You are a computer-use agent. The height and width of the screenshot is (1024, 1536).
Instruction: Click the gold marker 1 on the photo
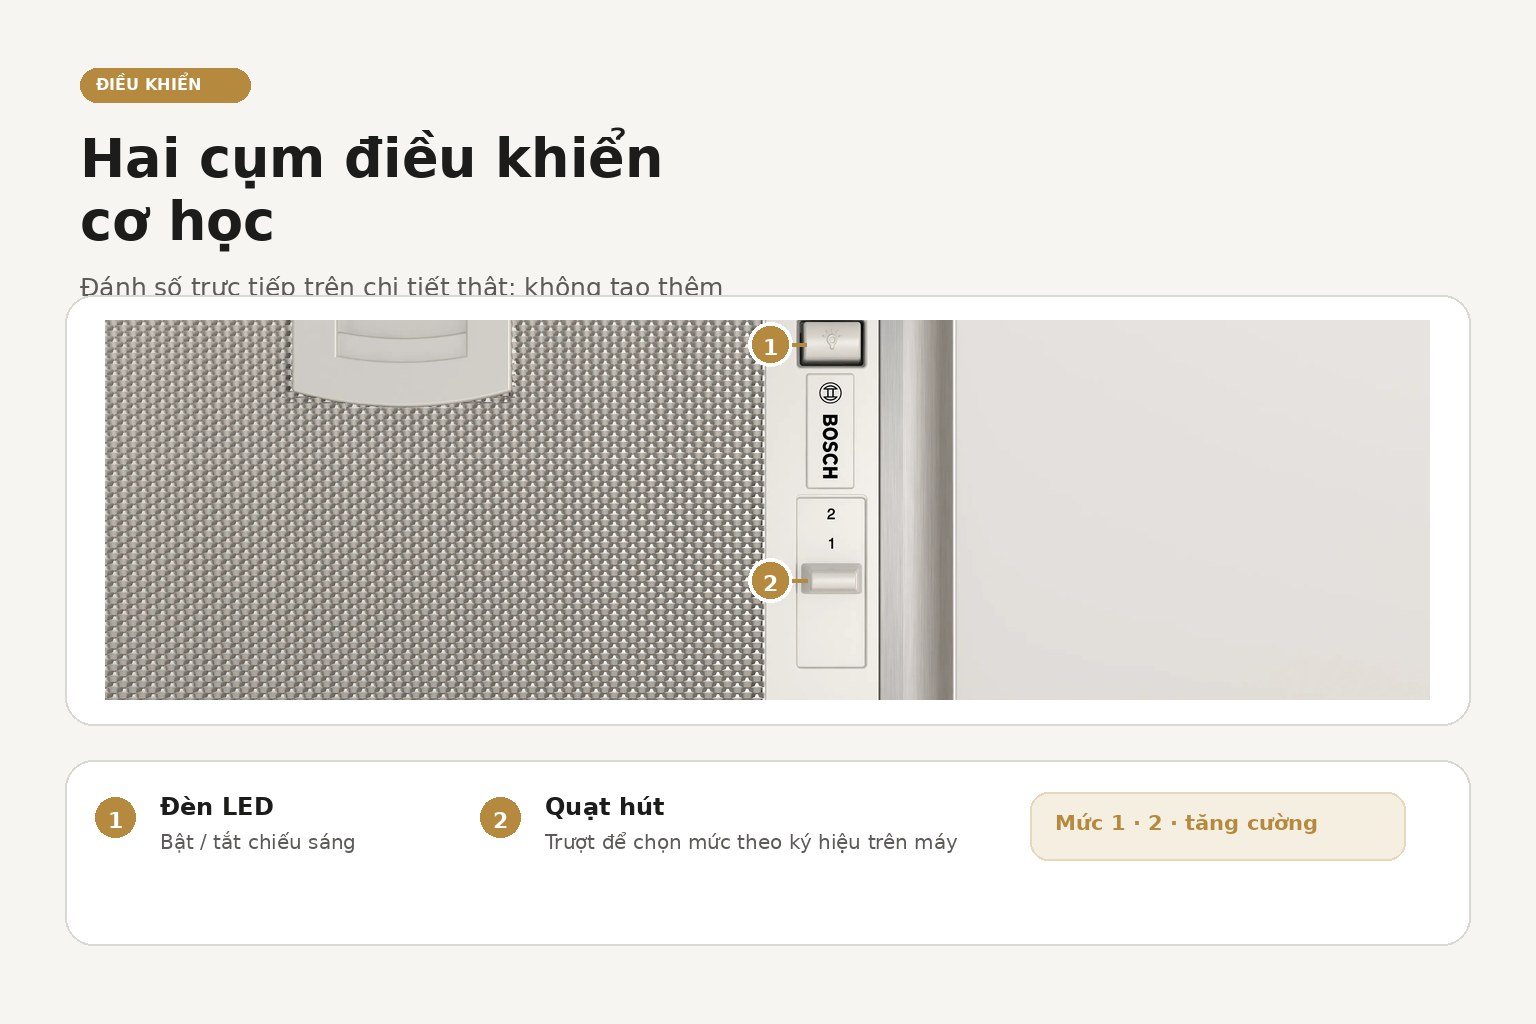point(770,346)
